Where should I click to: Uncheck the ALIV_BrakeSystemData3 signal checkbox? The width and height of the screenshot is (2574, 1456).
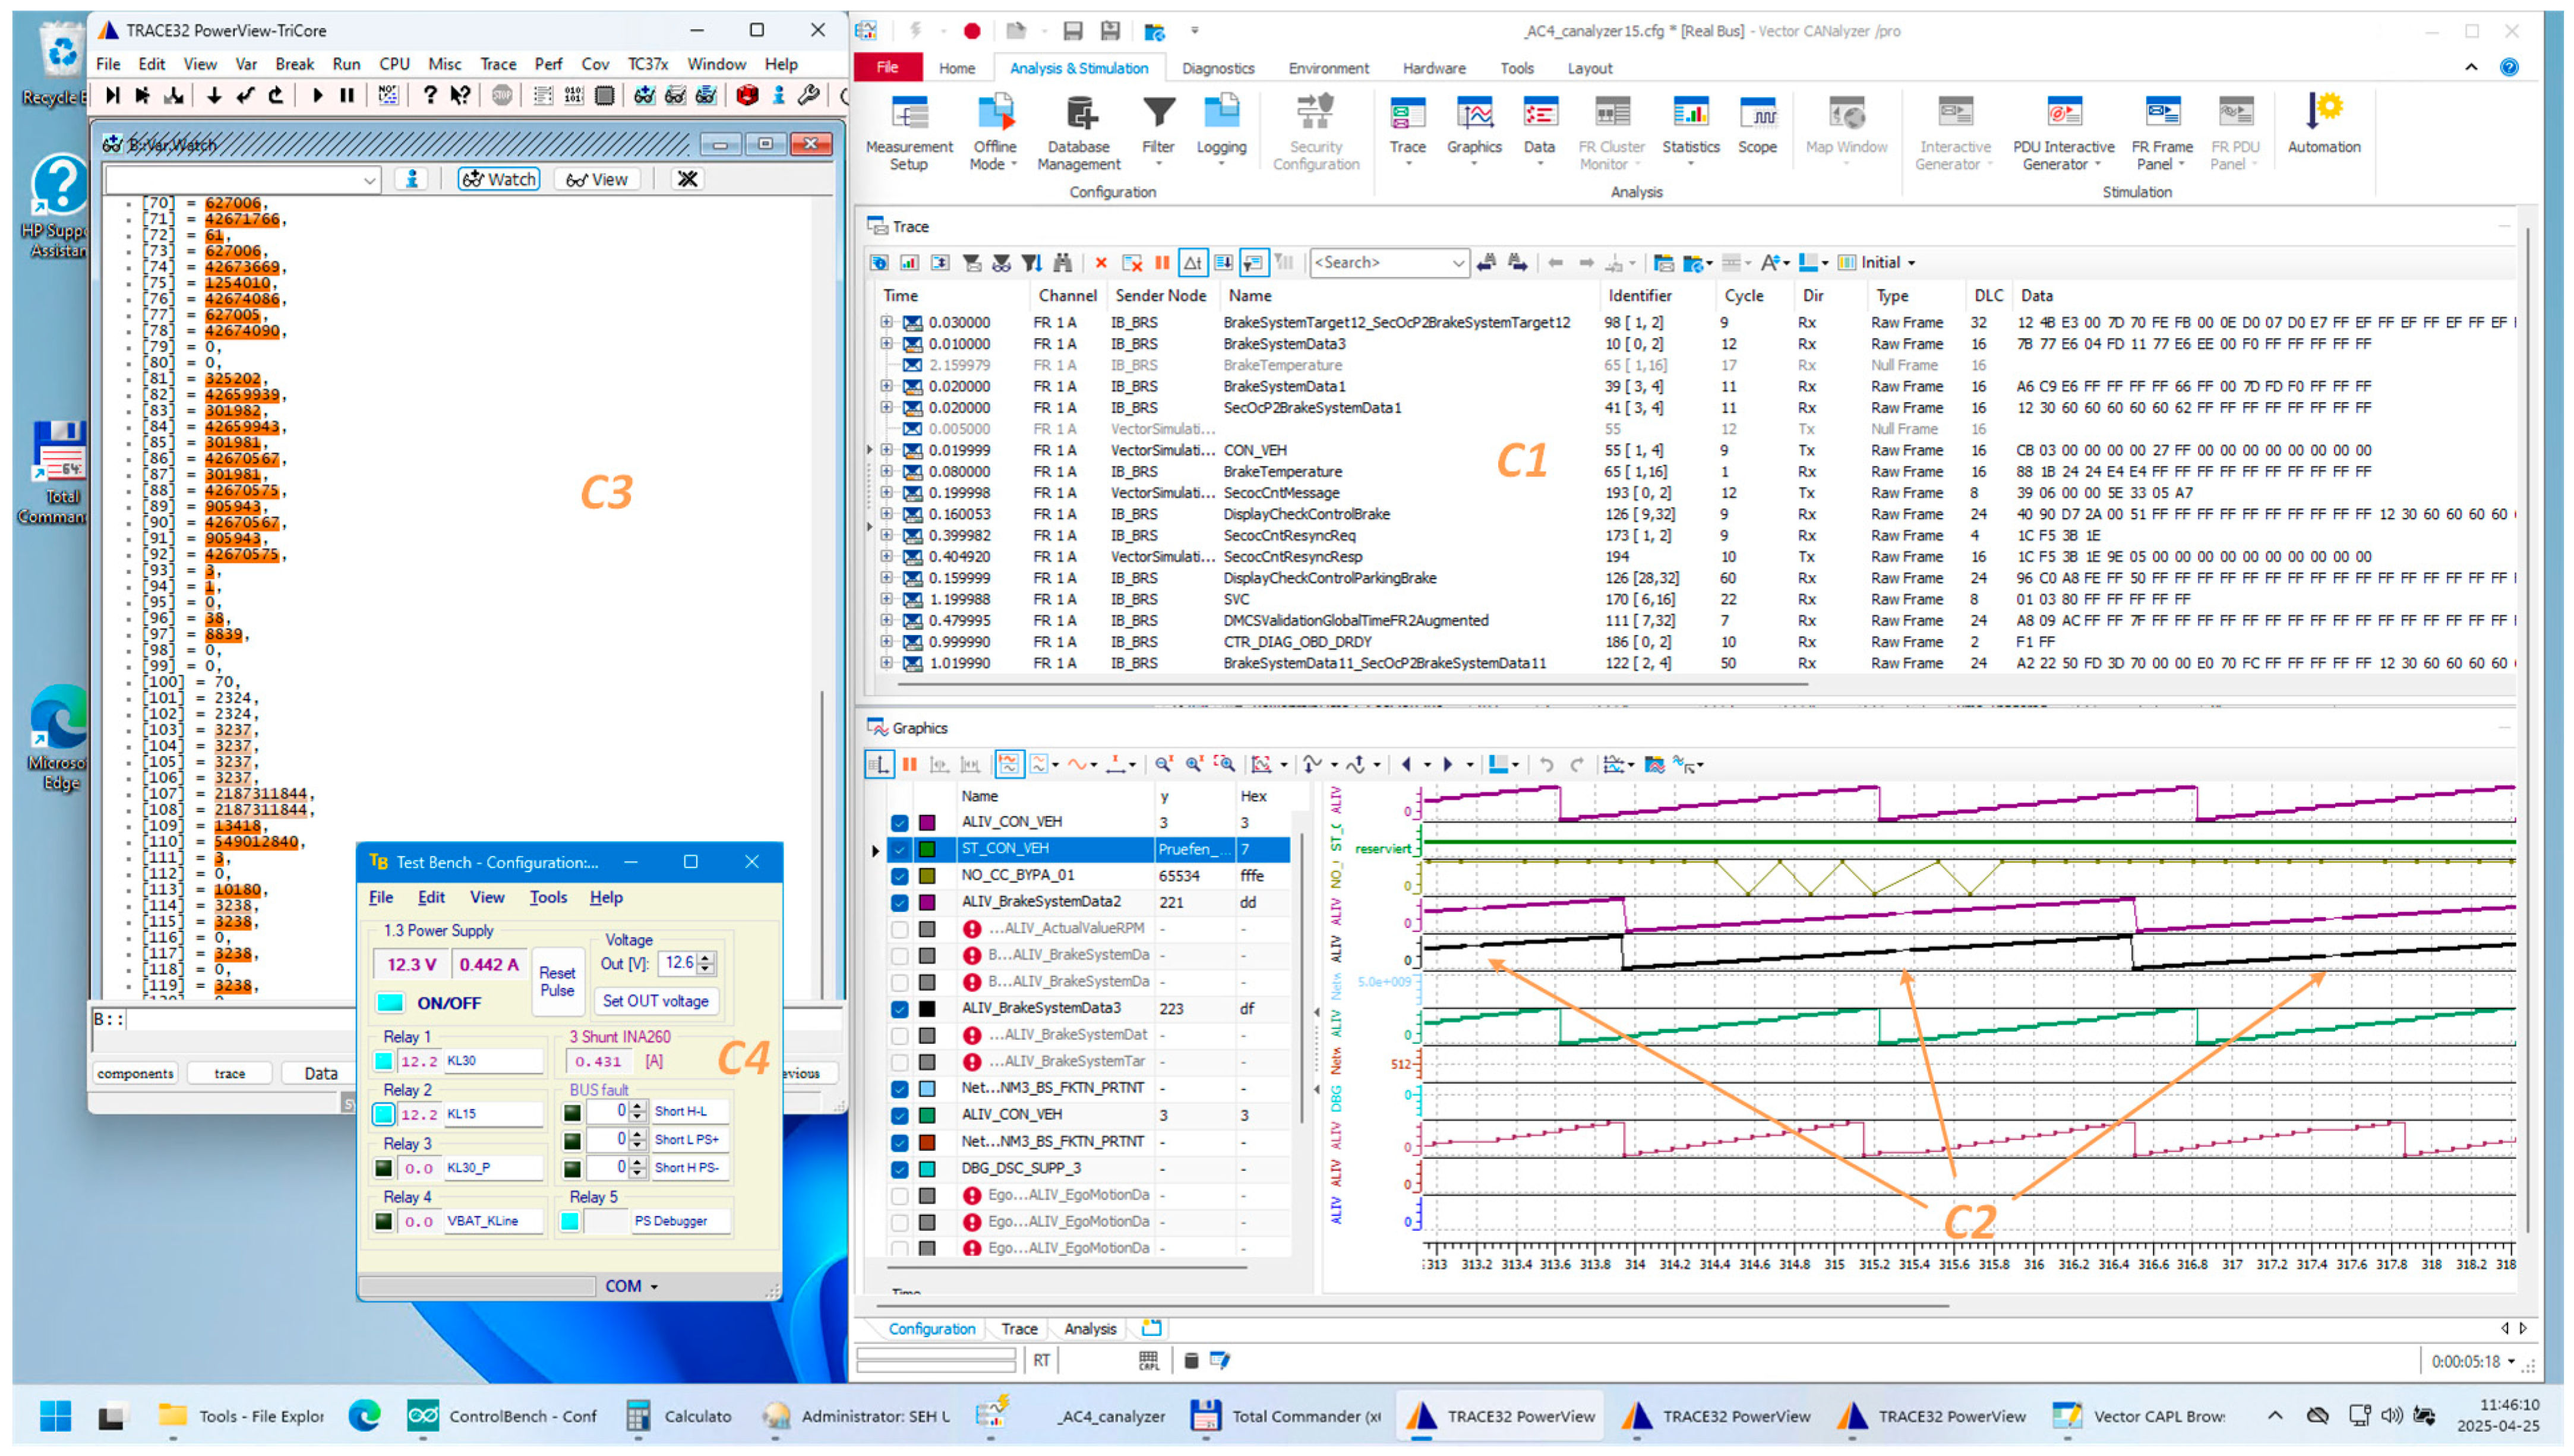point(900,1009)
